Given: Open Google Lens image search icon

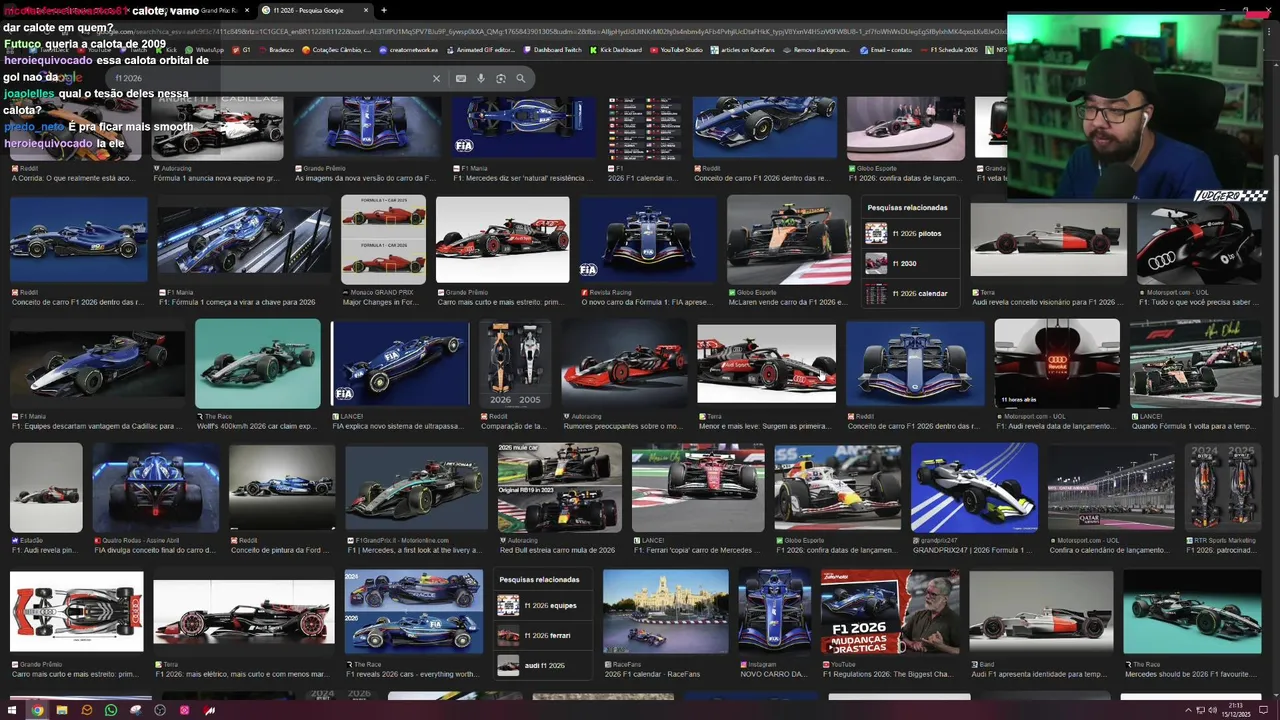Looking at the screenshot, I should pos(501,78).
